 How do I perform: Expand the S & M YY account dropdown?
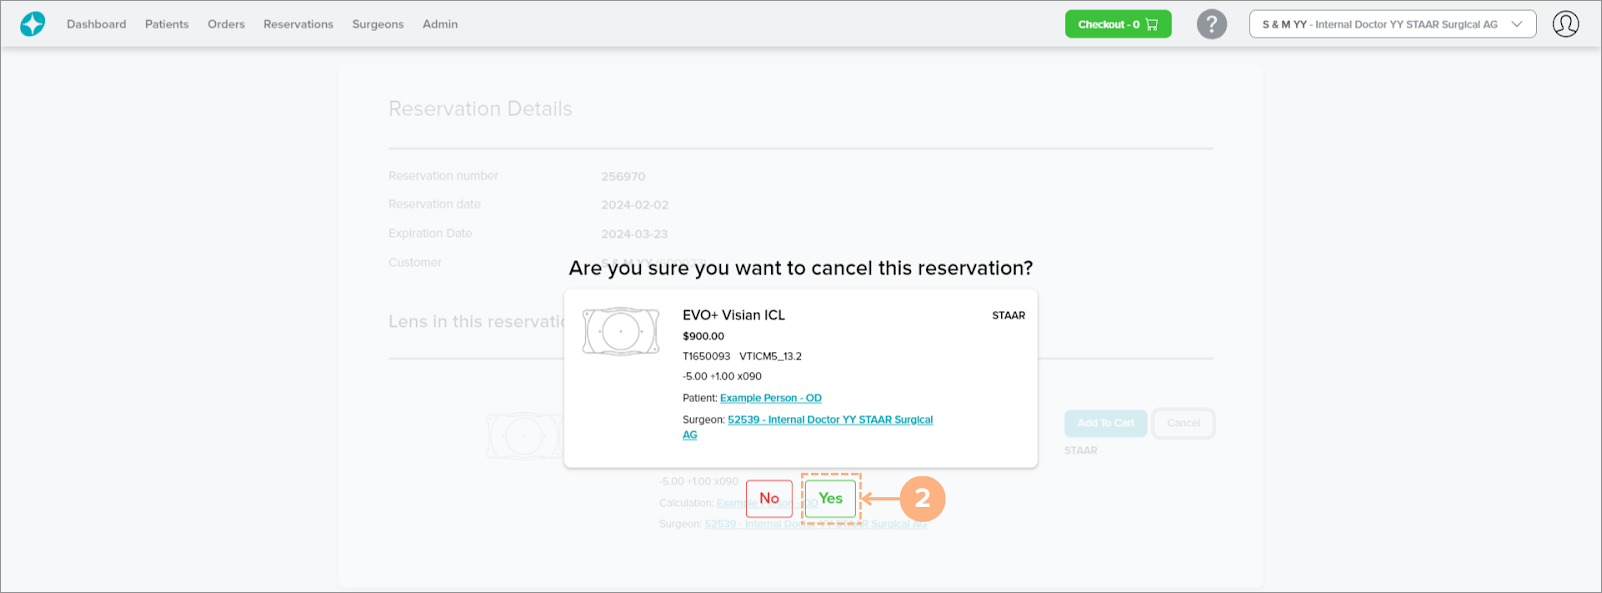pos(1392,24)
